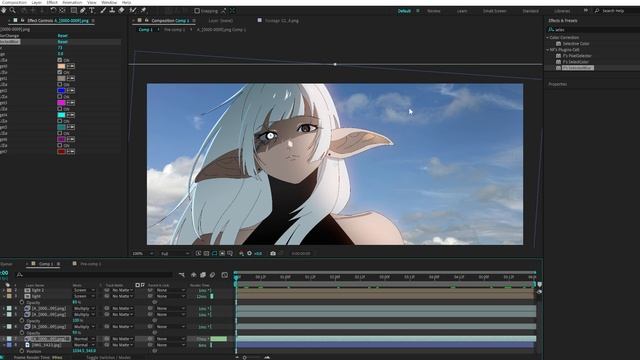
Task: Select F's SelectColor preset
Action: coord(576,62)
